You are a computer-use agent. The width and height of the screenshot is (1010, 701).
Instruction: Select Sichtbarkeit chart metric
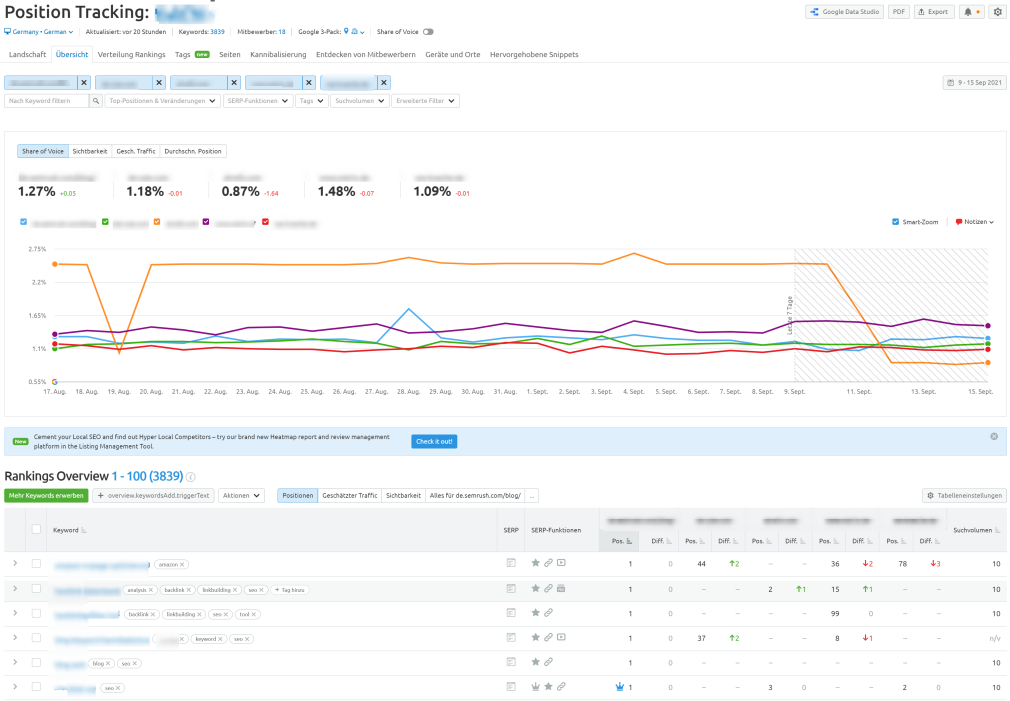[x=90, y=151]
